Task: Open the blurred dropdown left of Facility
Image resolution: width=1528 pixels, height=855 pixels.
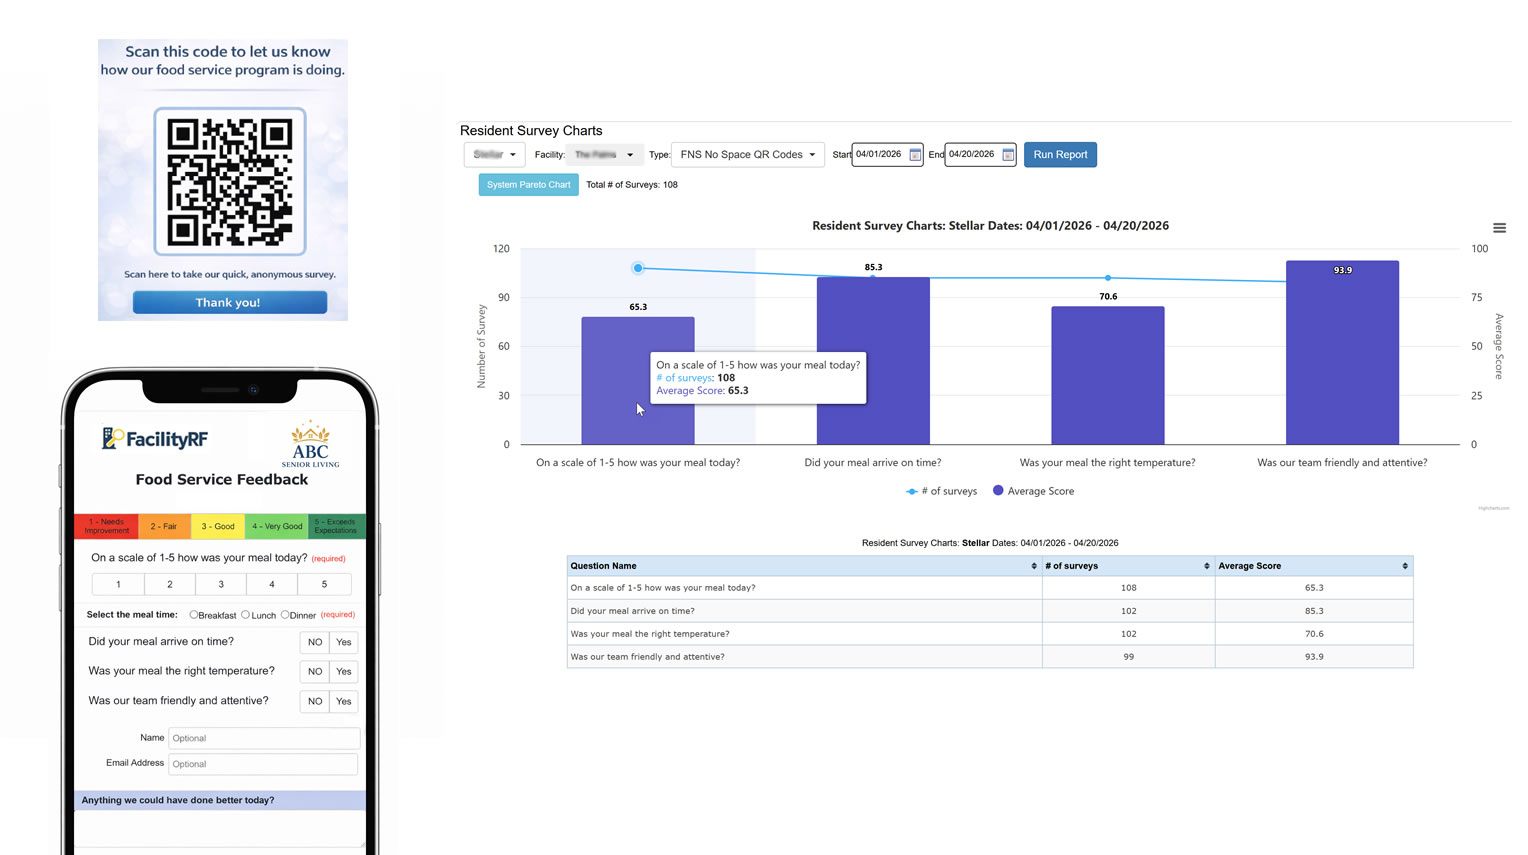Action: click(x=494, y=155)
